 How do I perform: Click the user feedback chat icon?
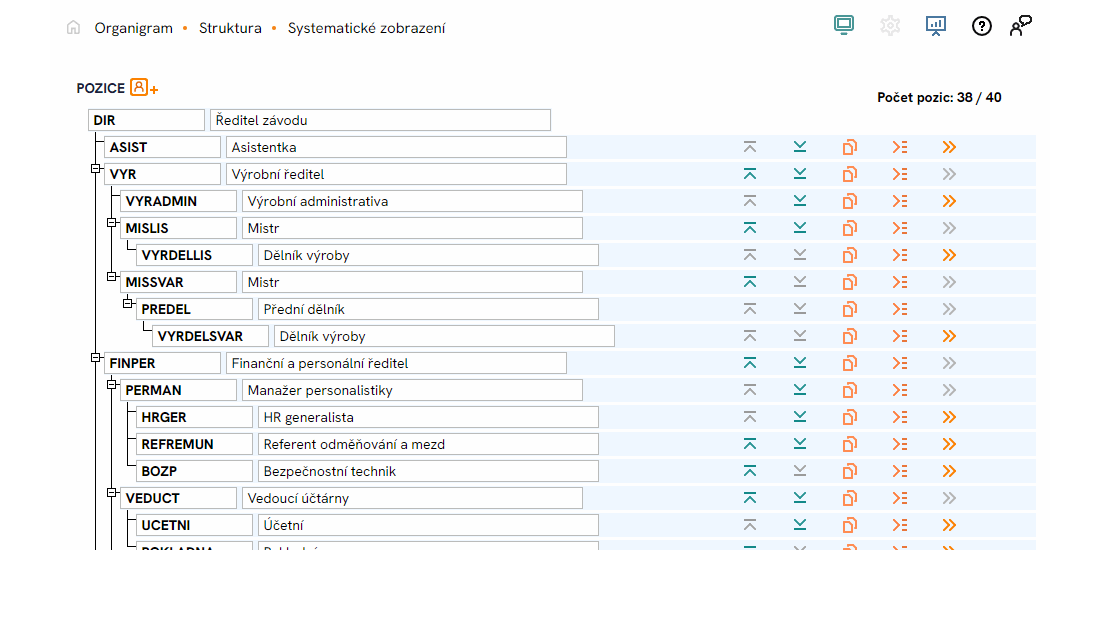1020,26
